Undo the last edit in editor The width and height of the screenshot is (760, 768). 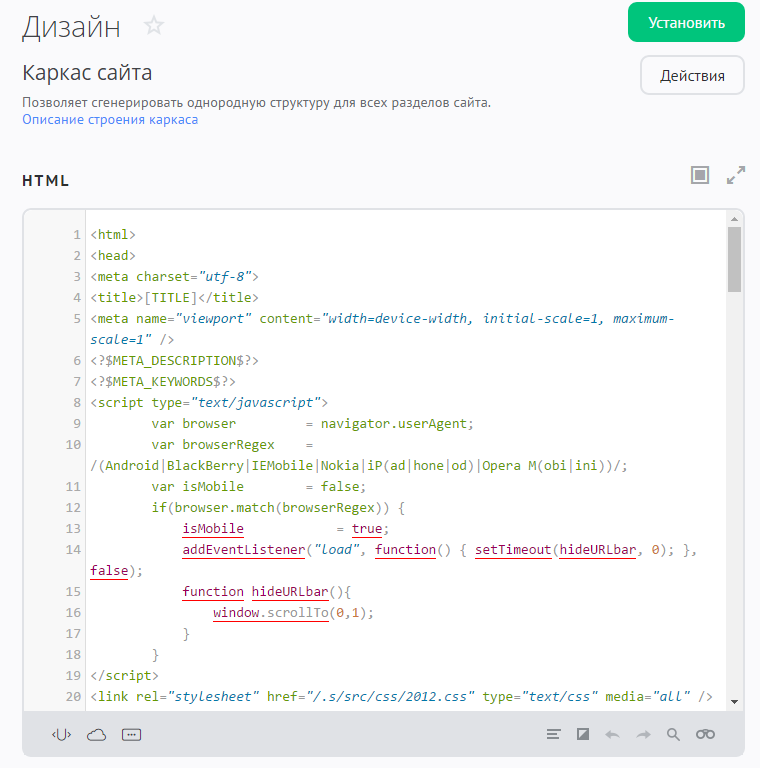click(x=612, y=735)
